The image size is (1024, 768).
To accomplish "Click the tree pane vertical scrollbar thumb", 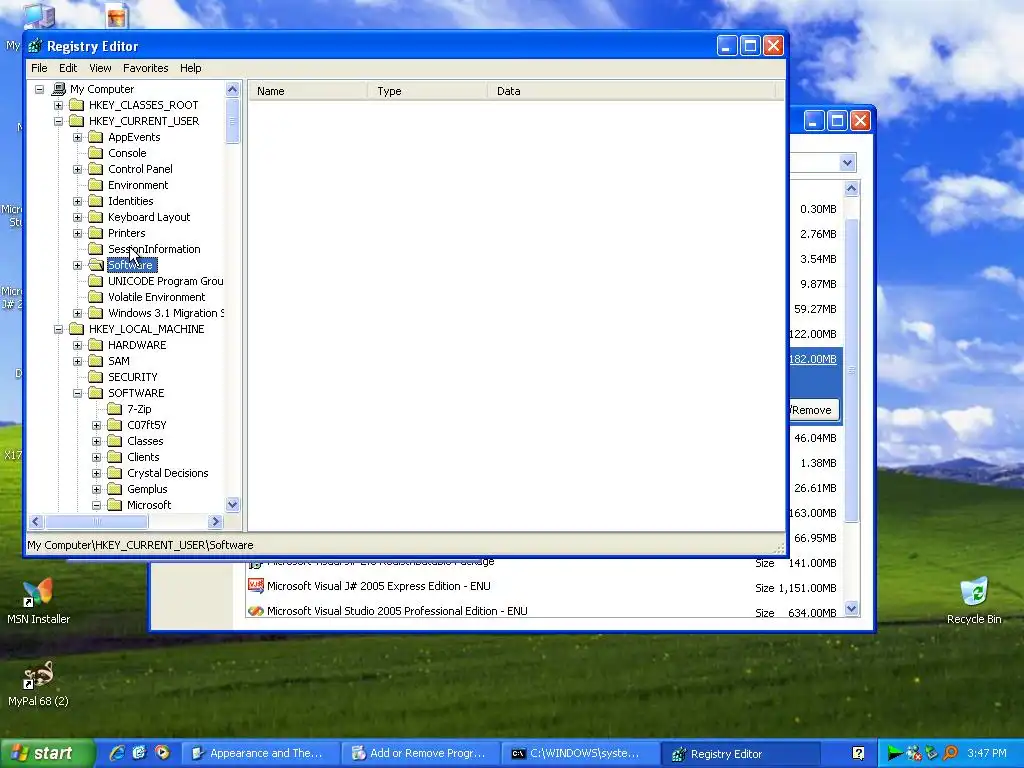I will (x=232, y=121).
